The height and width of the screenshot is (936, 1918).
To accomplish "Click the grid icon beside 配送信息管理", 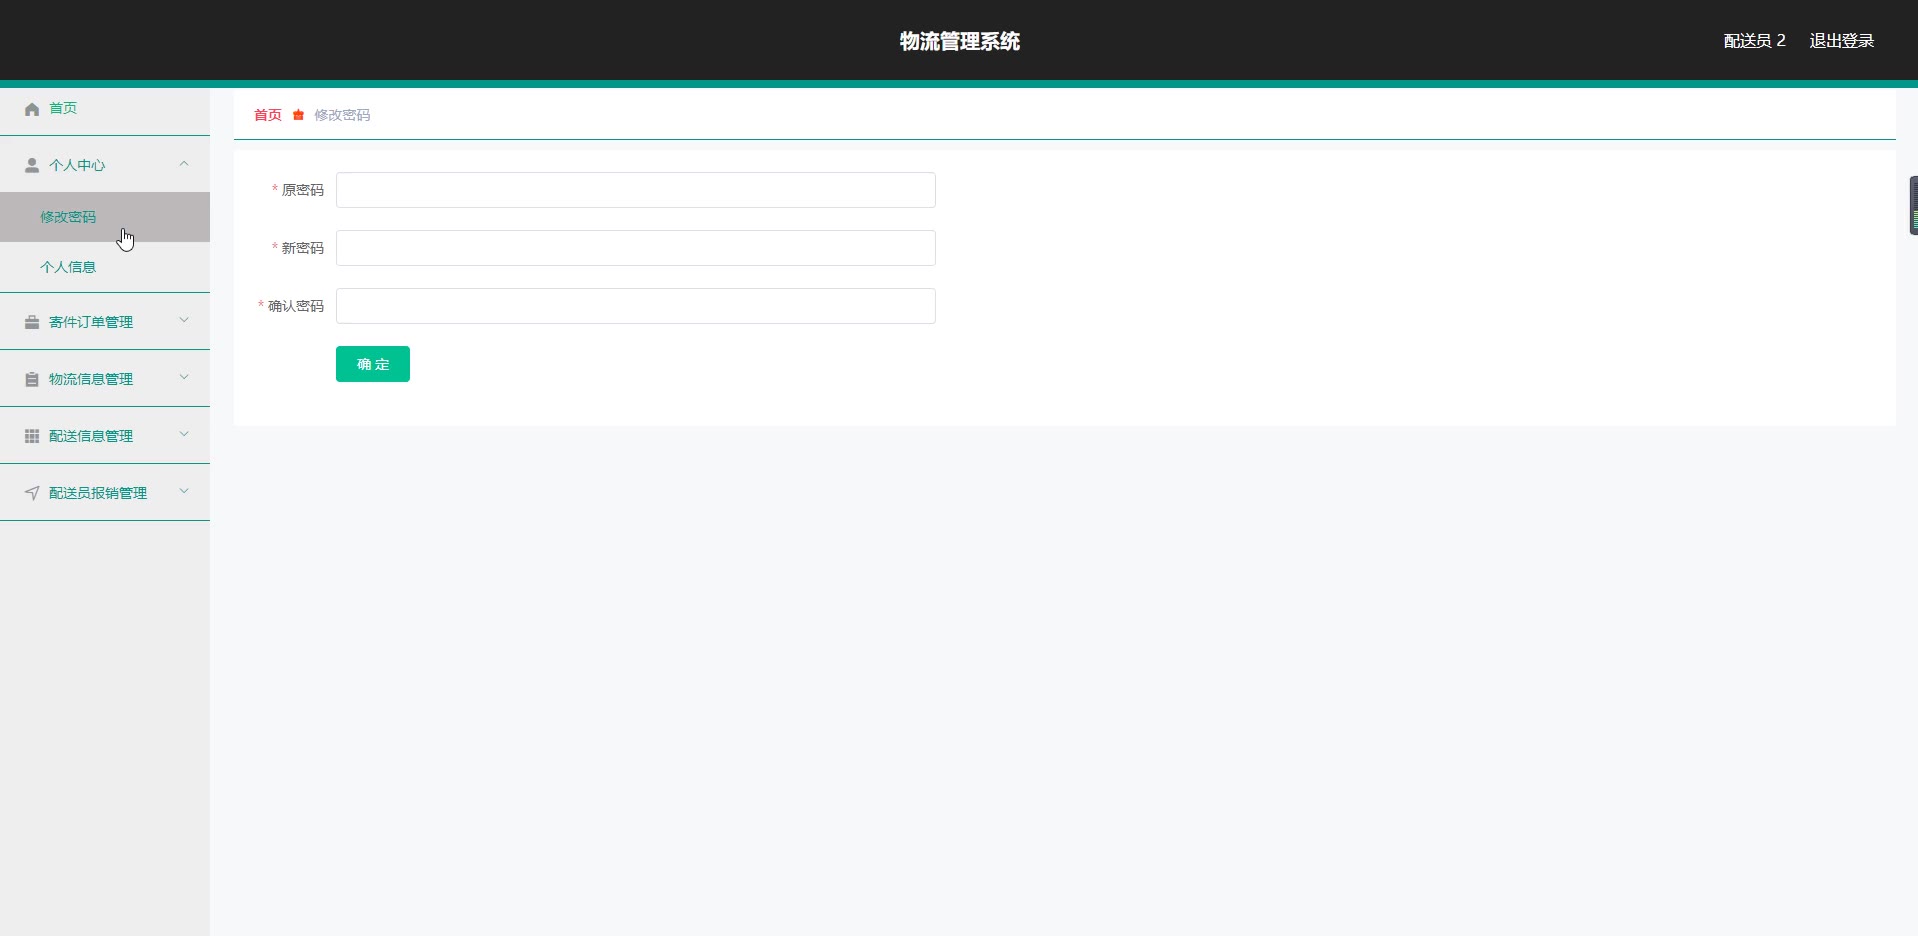I will click(32, 436).
